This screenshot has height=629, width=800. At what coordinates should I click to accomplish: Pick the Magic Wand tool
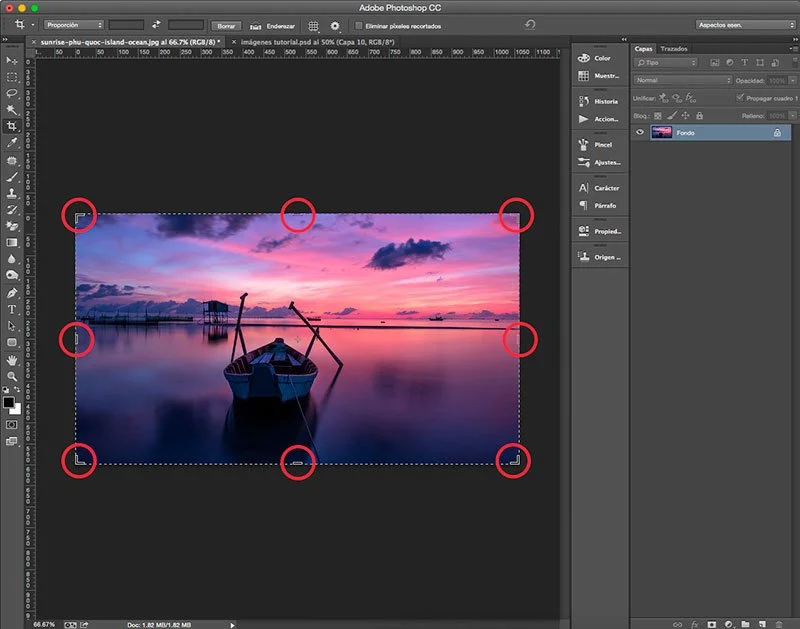12,110
